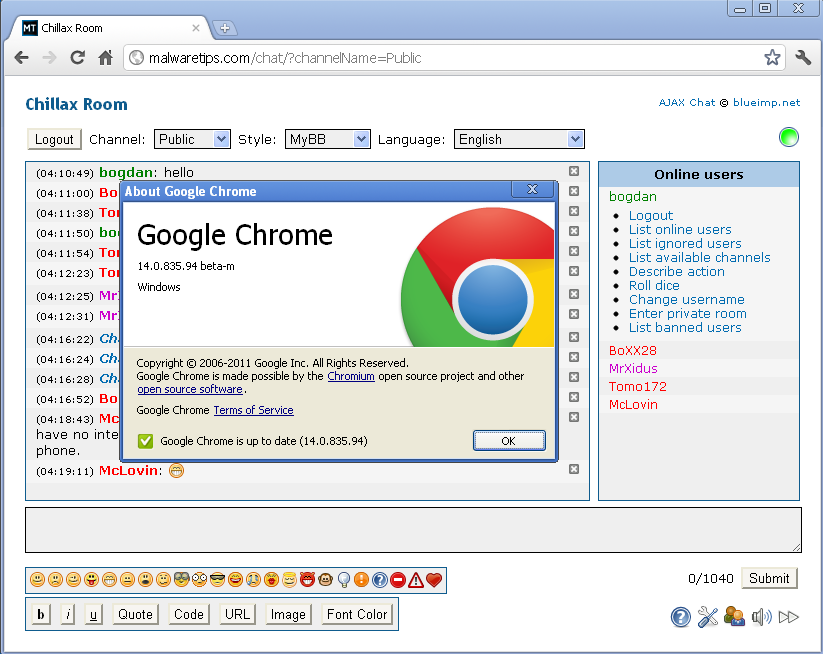
Task: Click OK in About Google Chrome dialog
Action: coord(509,440)
